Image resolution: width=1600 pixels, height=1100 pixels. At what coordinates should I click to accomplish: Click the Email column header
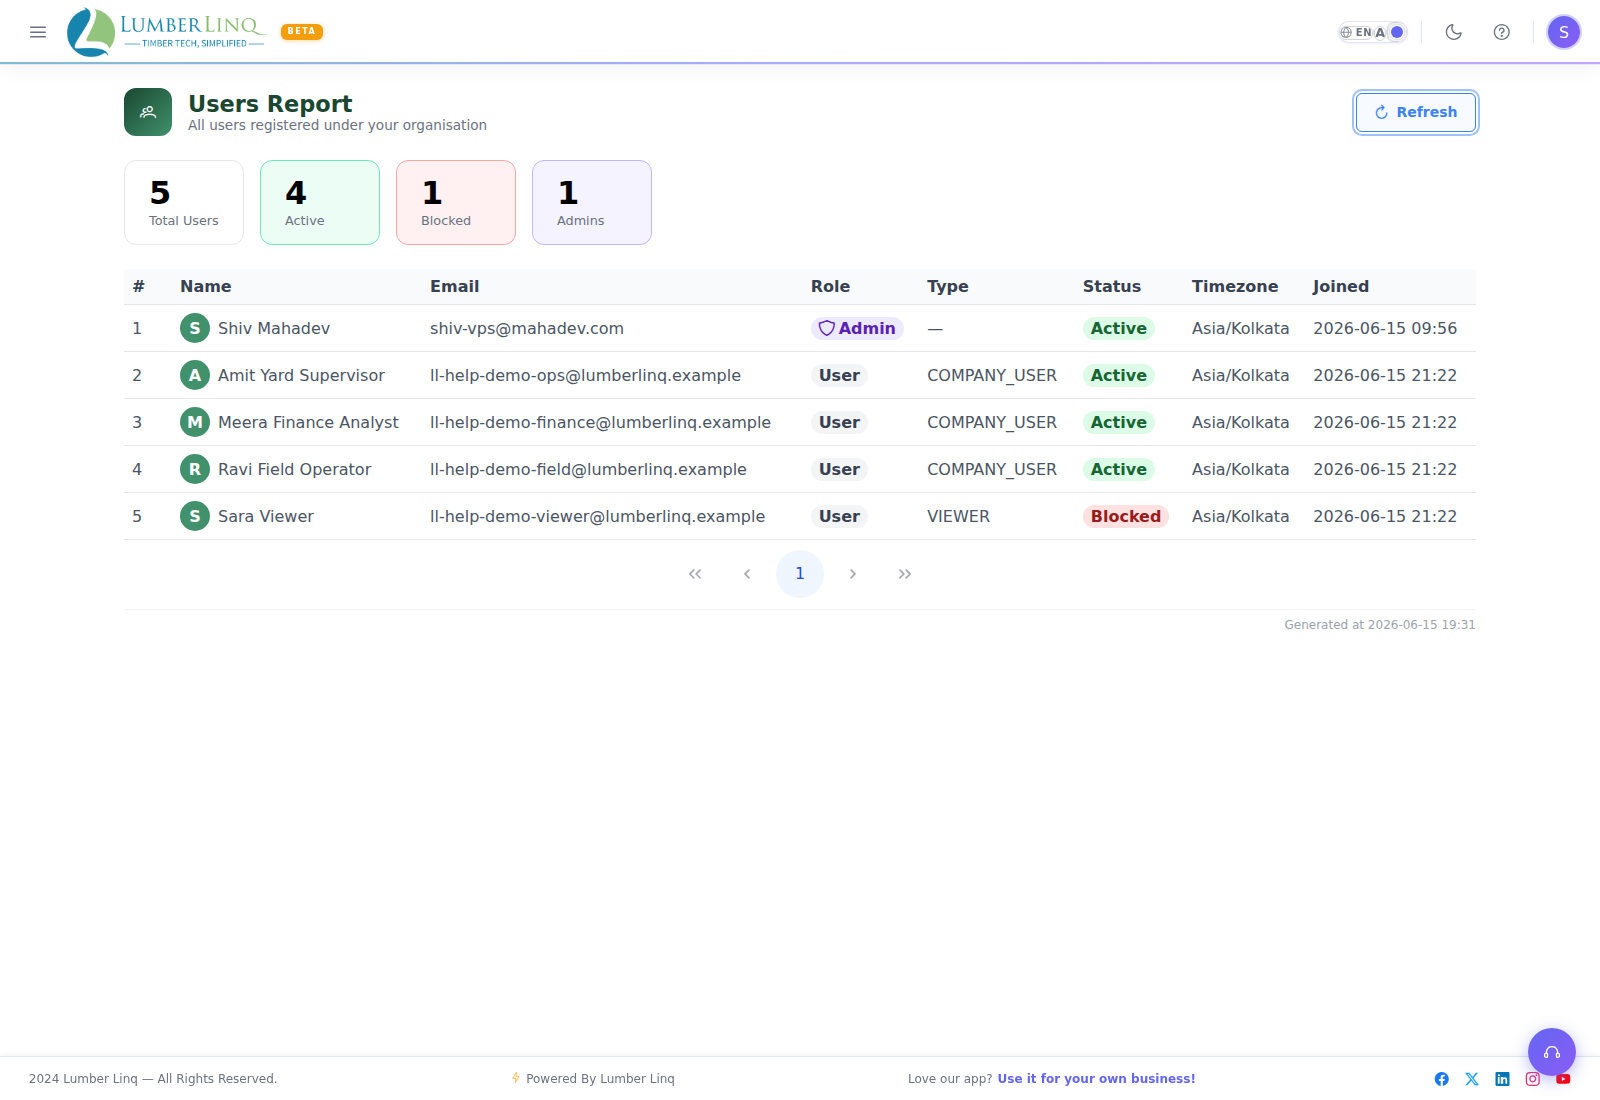click(455, 286)
